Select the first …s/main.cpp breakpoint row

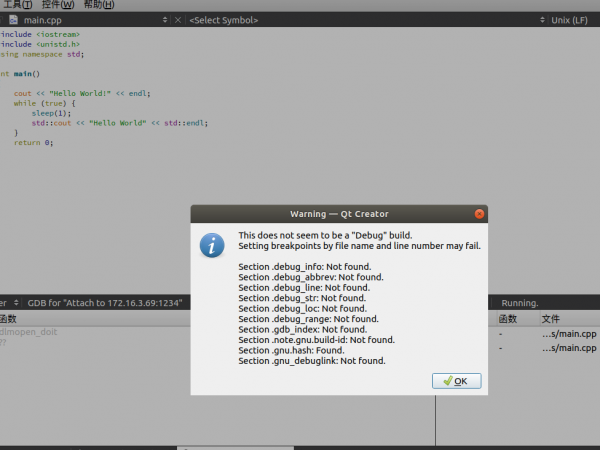tap(568, 334)
